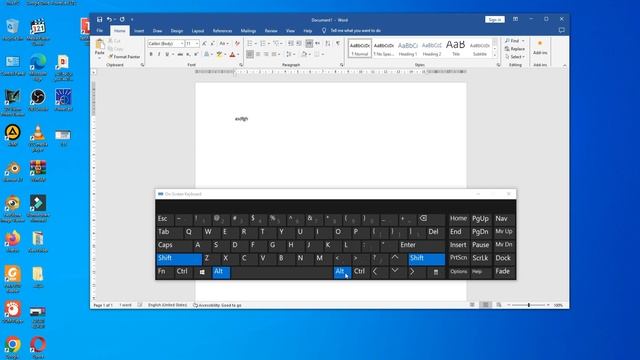The height and width of the screenshot is (360, 640).
Task: Click the Sign in button
Action: (495, 19)
